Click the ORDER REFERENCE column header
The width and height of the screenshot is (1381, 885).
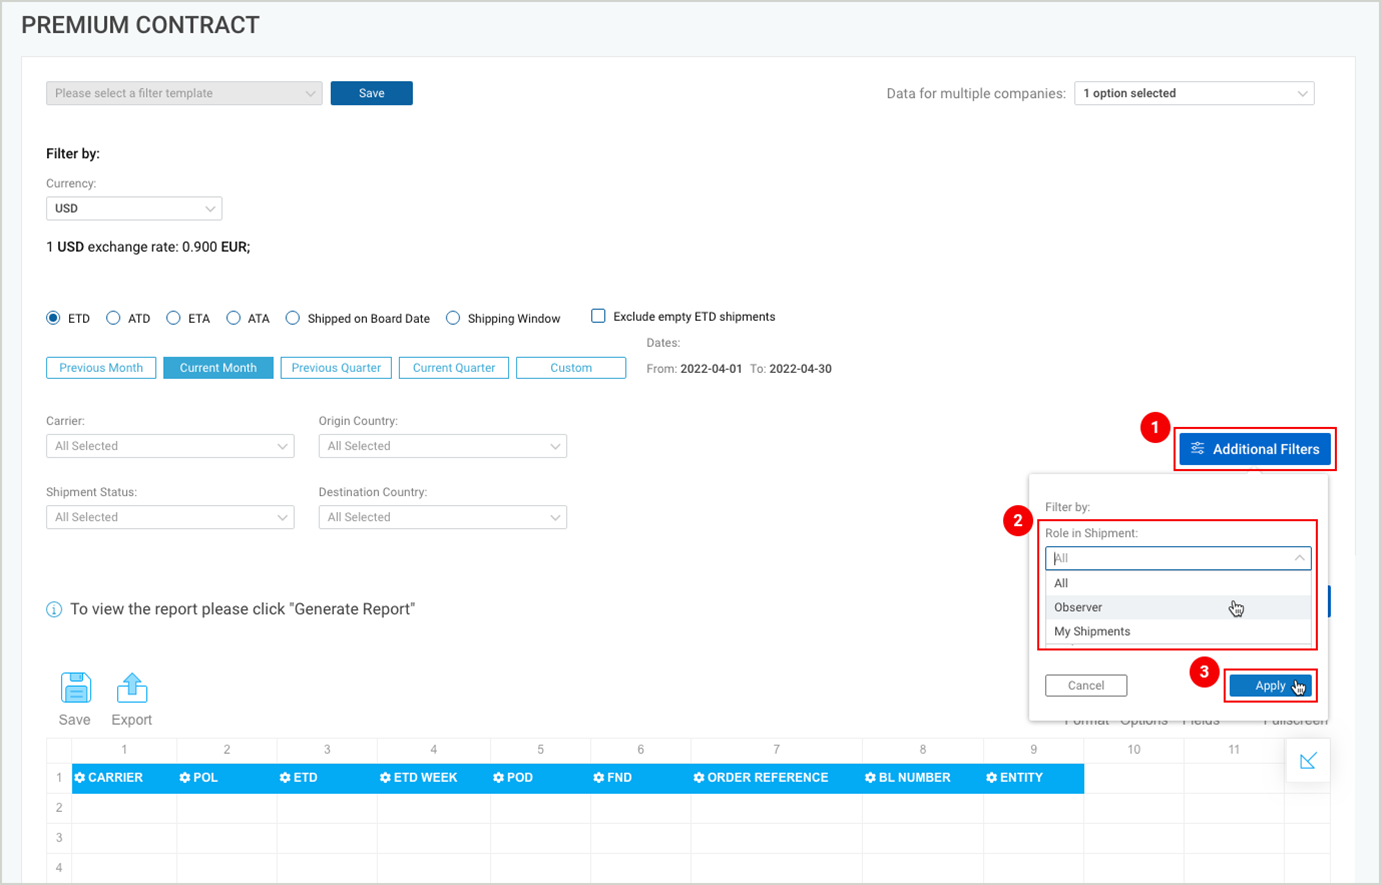click(x=776, y=778)
